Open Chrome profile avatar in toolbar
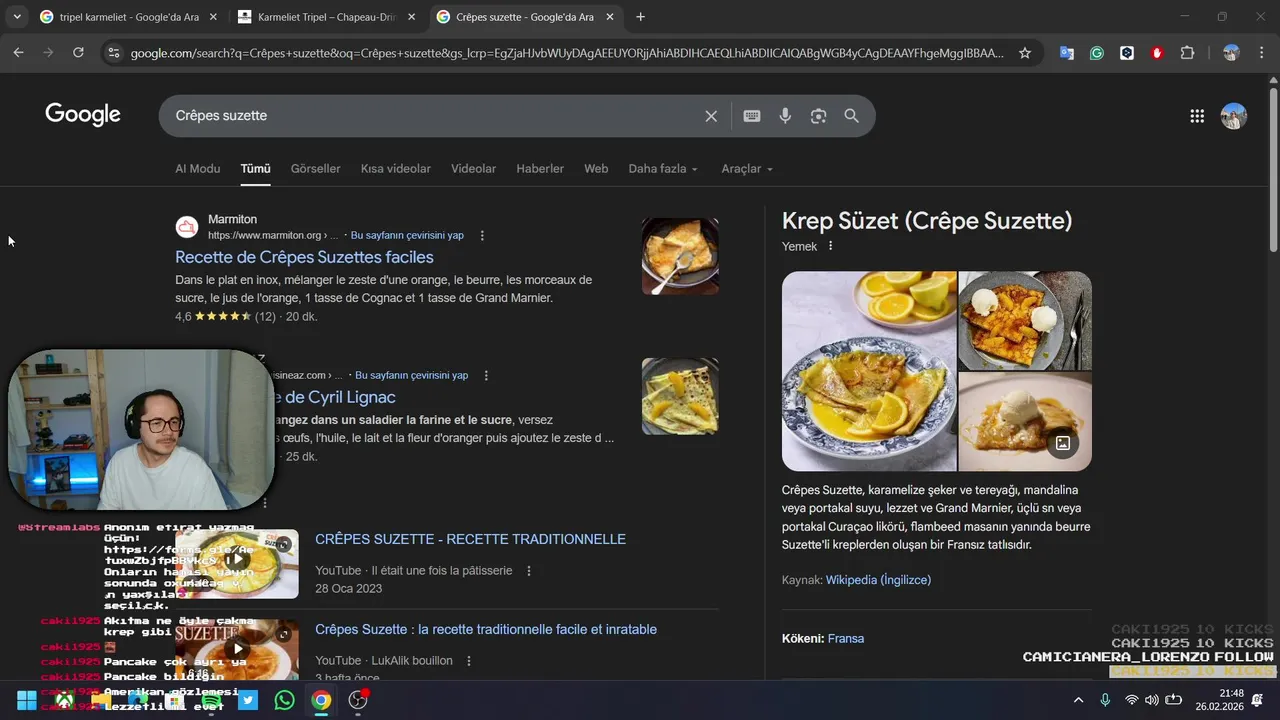 [1231, 53]
